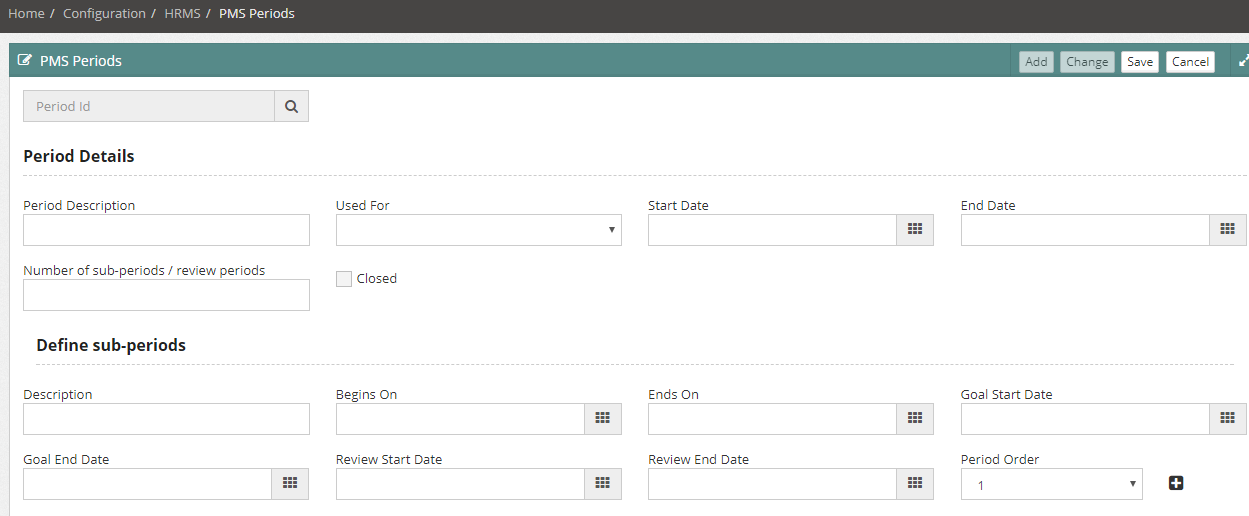Open the End Date calendar picker
The height and width of the screenshot is (516, 1249).
[1228, 230]
